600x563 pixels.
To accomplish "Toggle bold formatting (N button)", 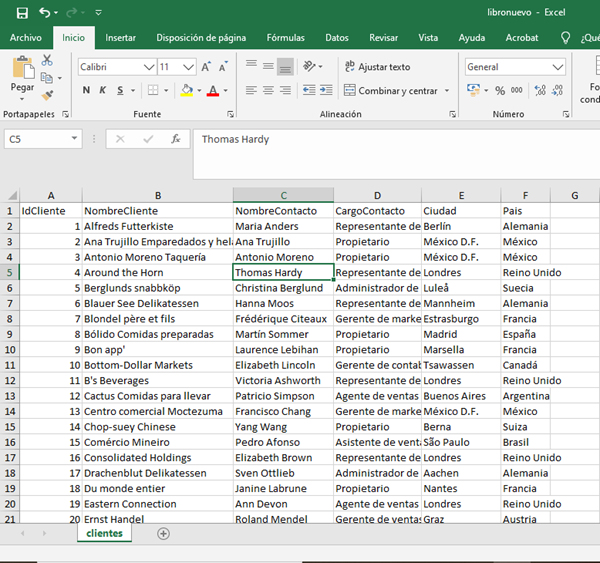I will click(87, 91).
